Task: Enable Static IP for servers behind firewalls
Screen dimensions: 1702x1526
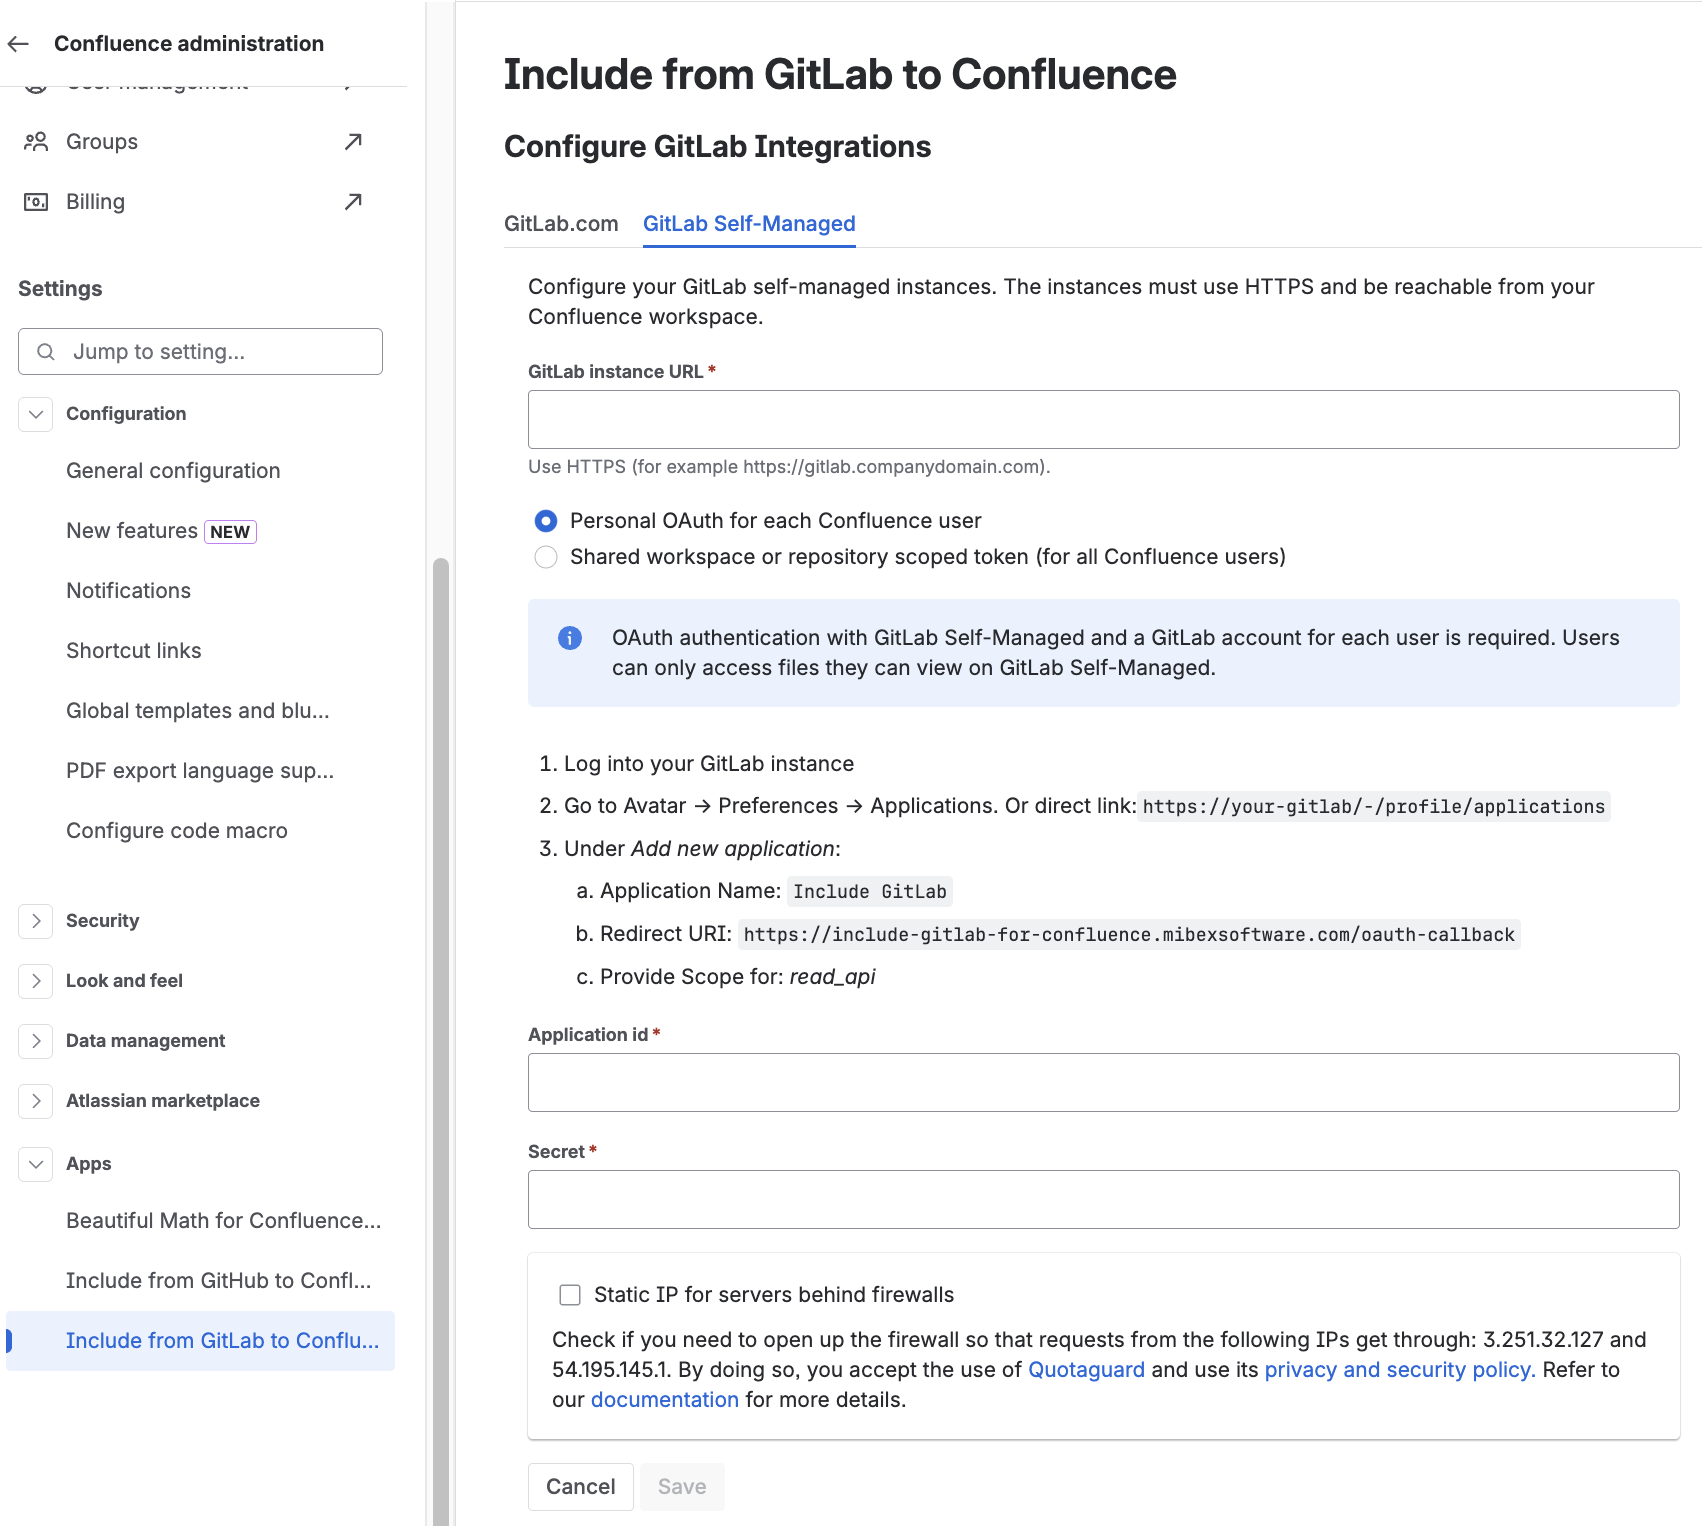Action: 570,1294
